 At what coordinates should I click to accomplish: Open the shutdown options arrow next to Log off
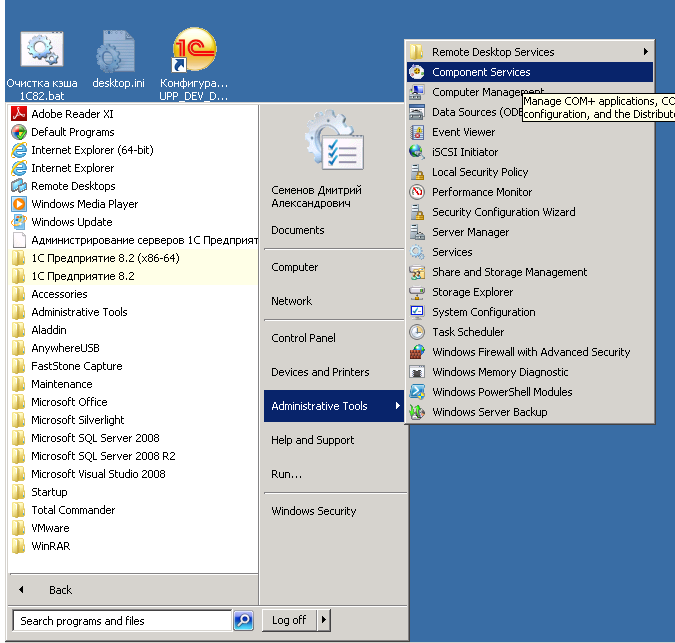pyautogui.click(x=324, y=620)
